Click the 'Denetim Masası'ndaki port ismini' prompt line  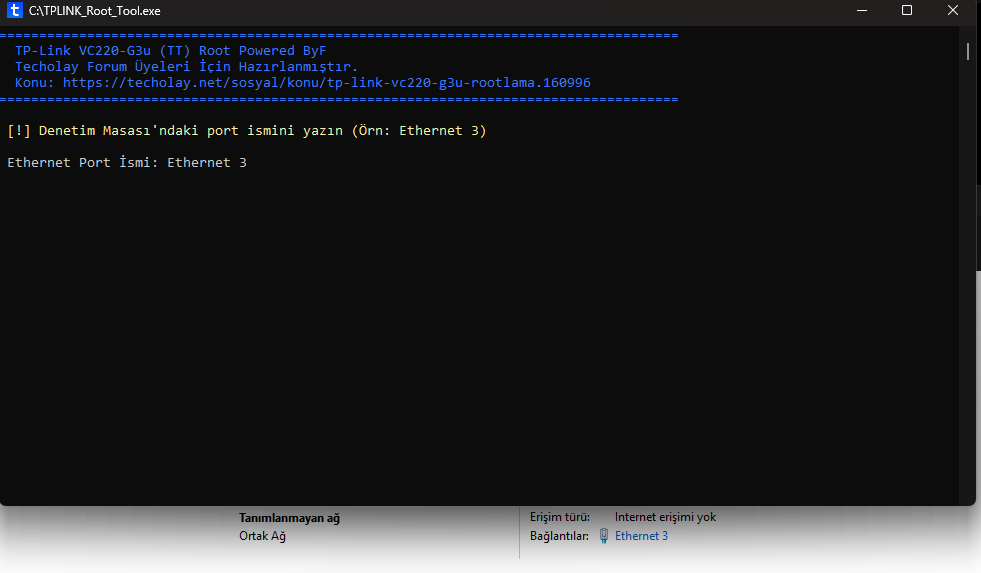pyautogui.click(x=247, y=131)
